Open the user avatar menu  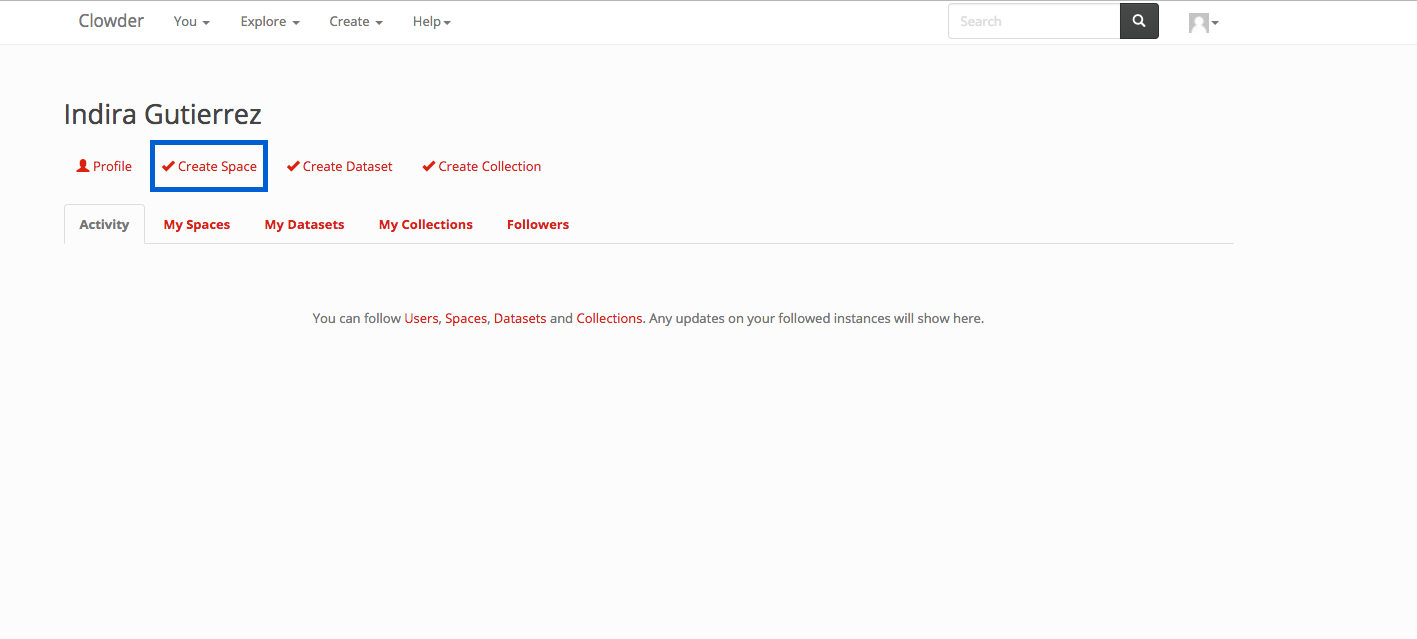coord(1203,22)
